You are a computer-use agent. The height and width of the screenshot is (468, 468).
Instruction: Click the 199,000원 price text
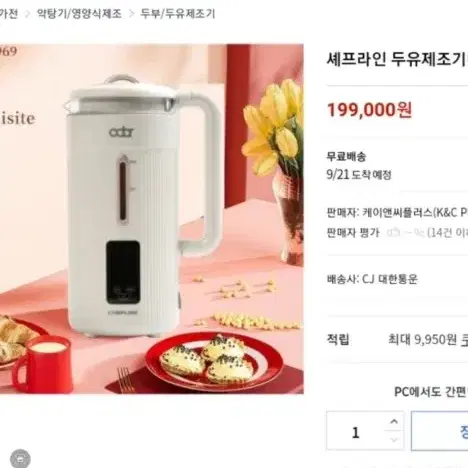[370, 110]
